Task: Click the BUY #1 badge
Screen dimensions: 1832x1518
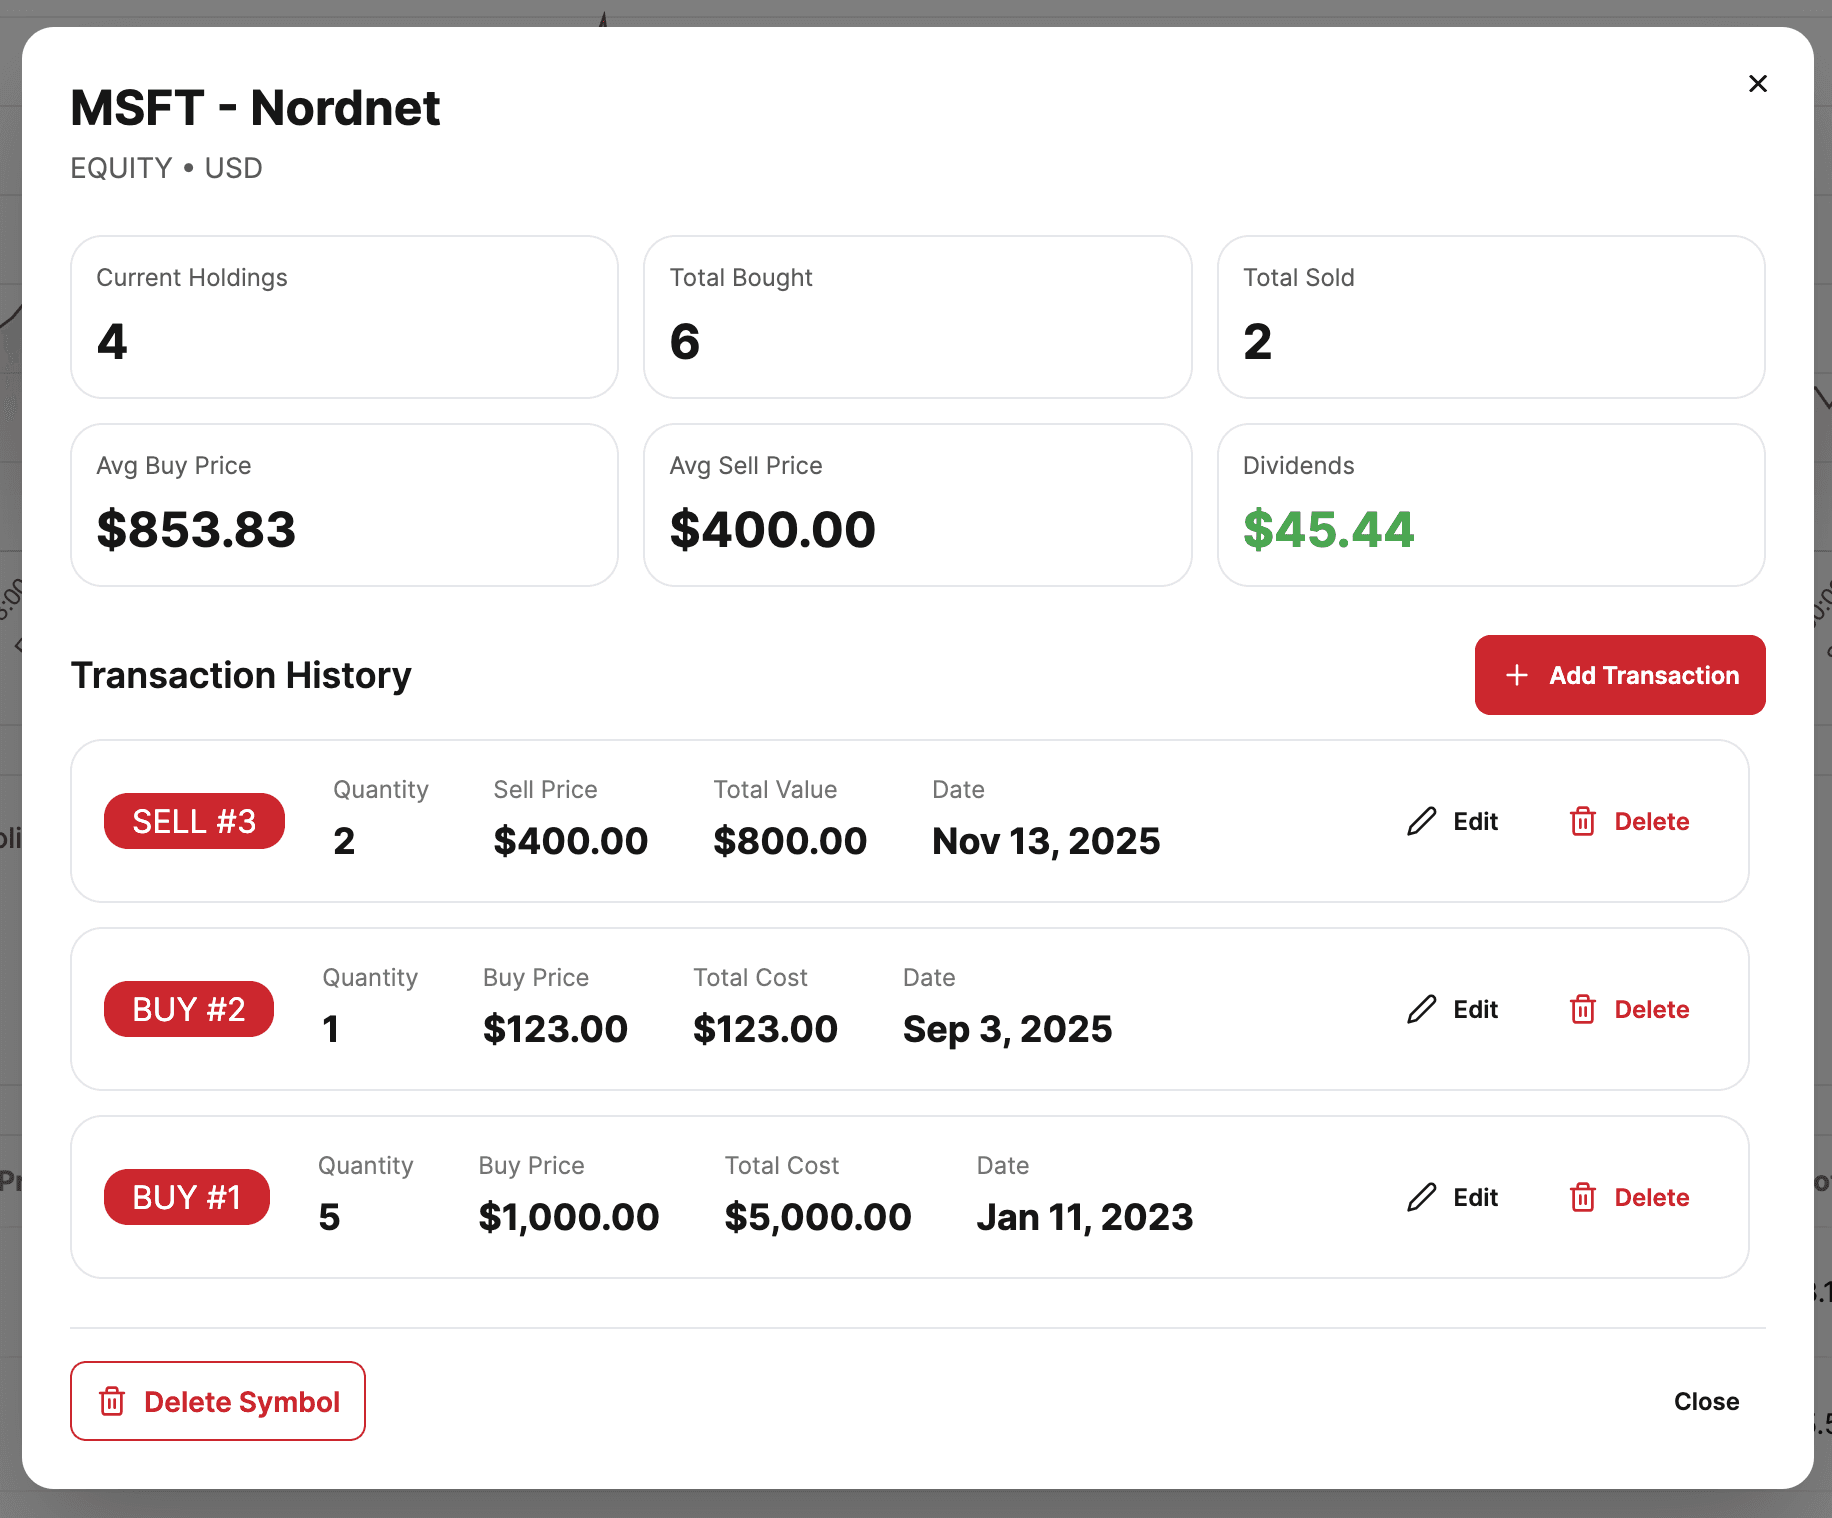Action: tap(186, 1197)
